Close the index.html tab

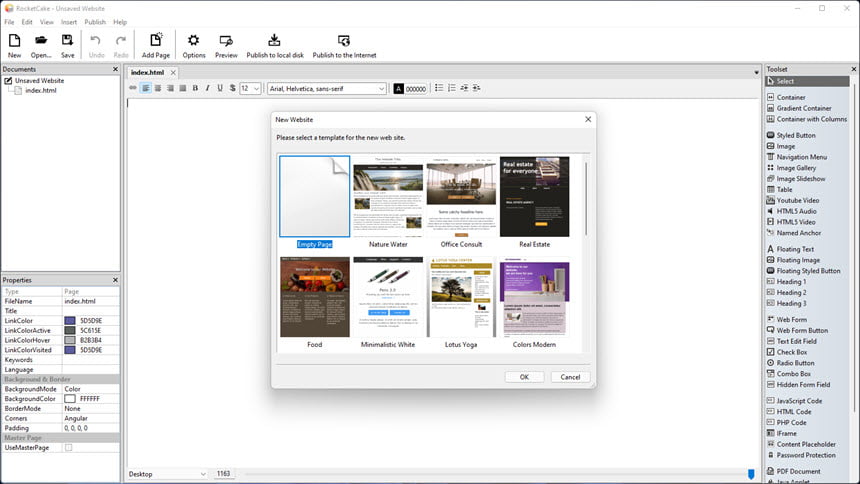pyautogui.click(x=173, y=72)
